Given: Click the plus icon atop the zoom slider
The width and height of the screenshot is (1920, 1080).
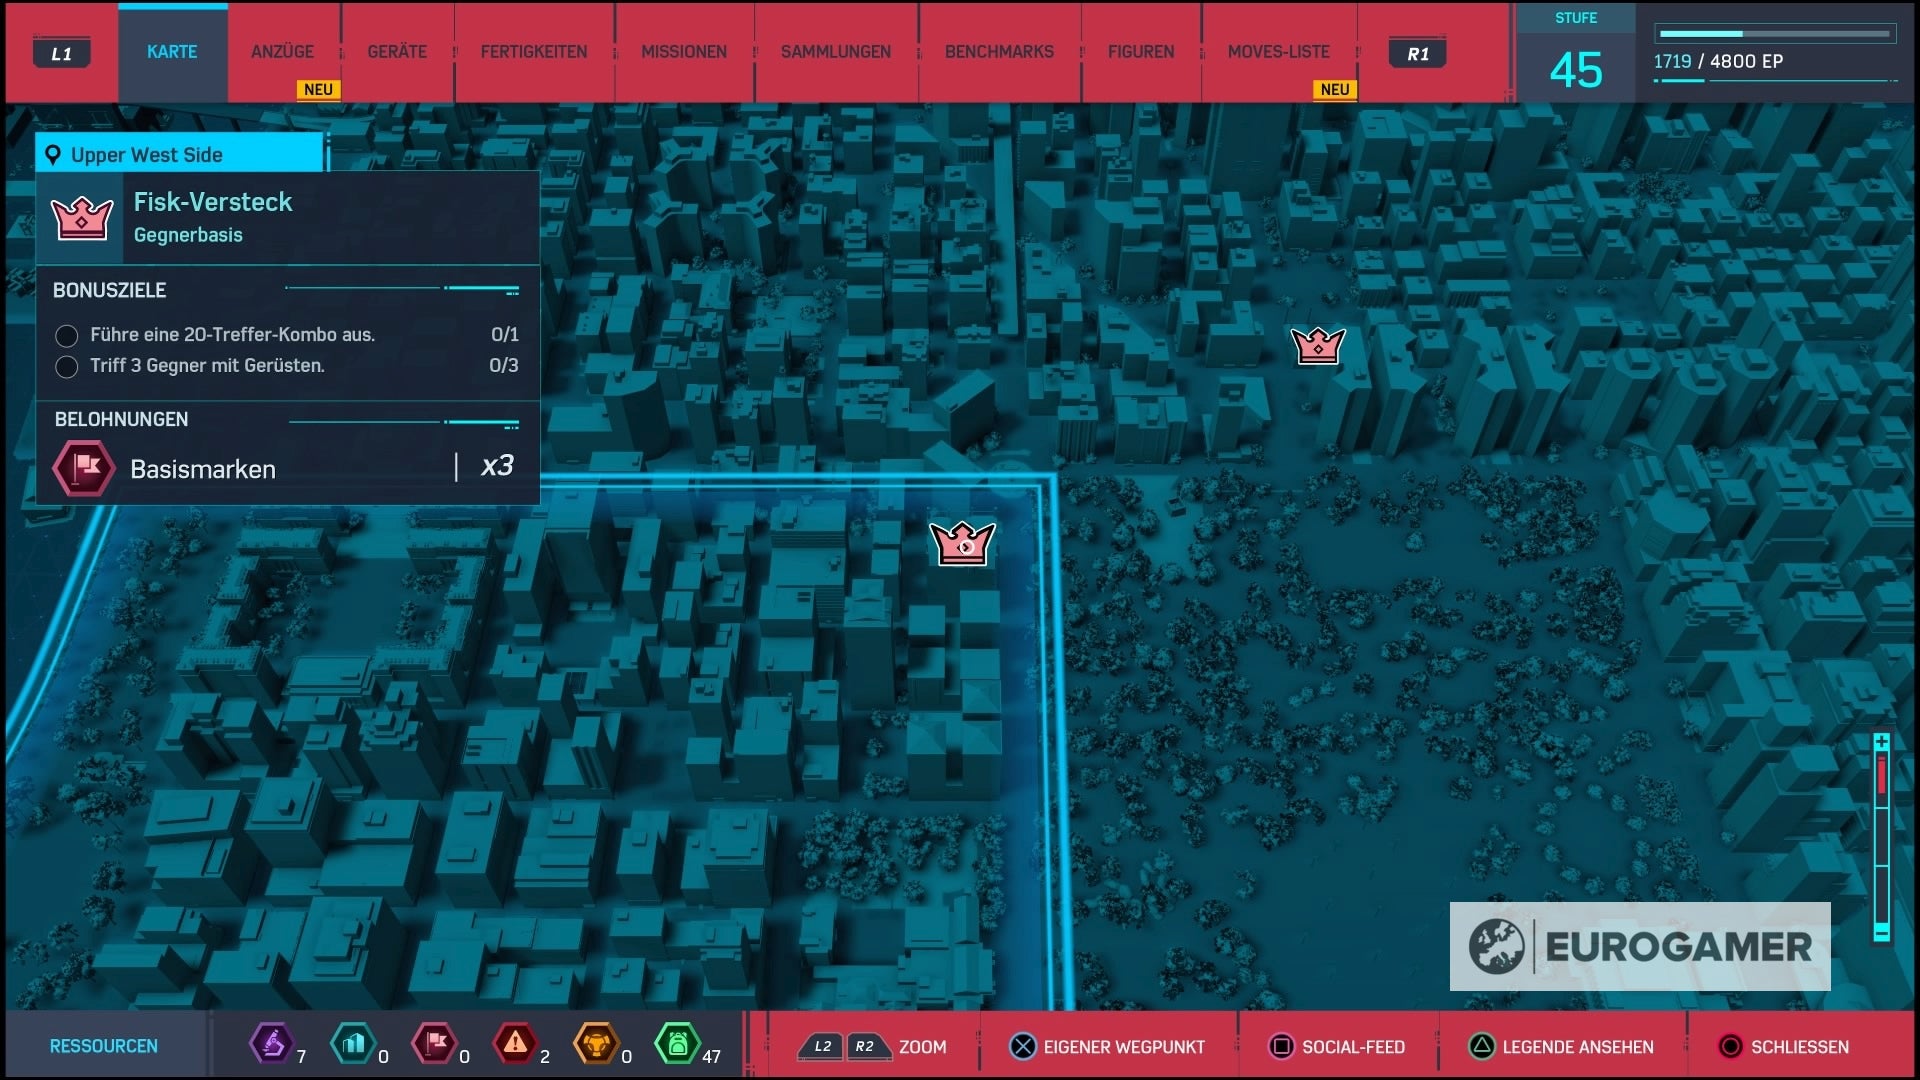Looking at the screenshot, I should click(1881, 741).
